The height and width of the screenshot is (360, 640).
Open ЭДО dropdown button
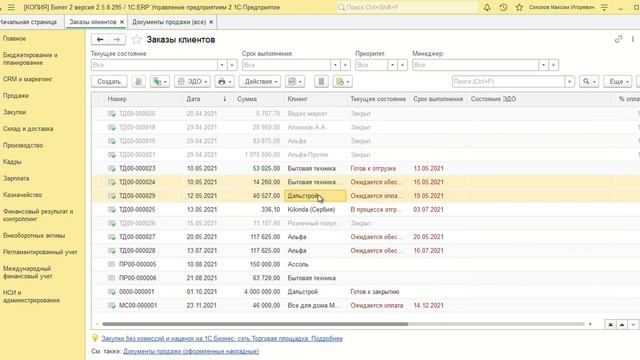pos(192,82)
